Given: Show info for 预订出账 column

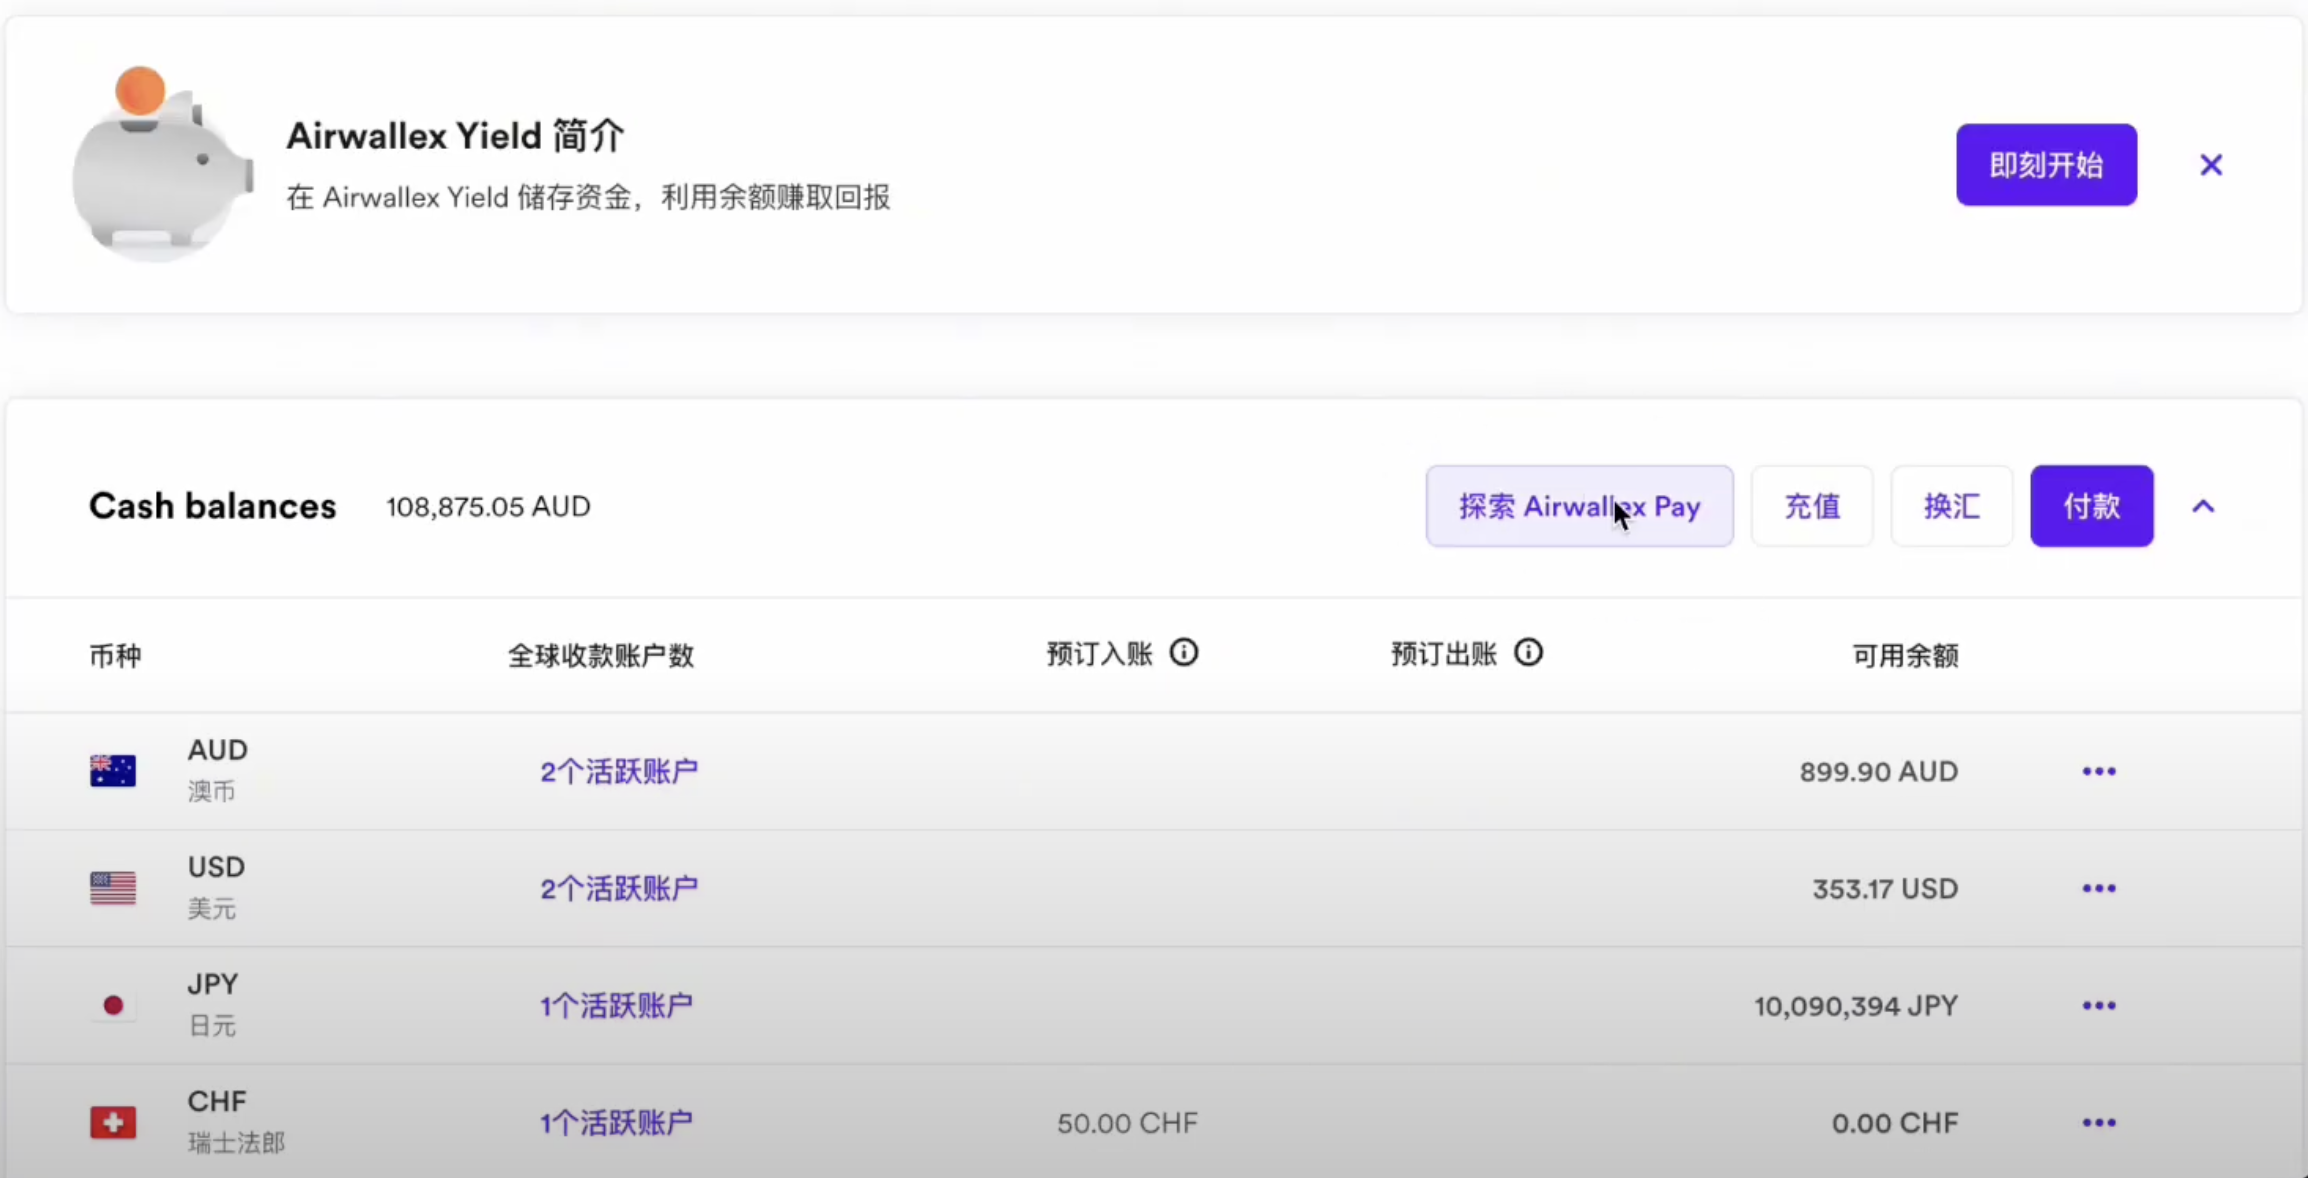Looking at the screenshot, I should click(1528, 653).
